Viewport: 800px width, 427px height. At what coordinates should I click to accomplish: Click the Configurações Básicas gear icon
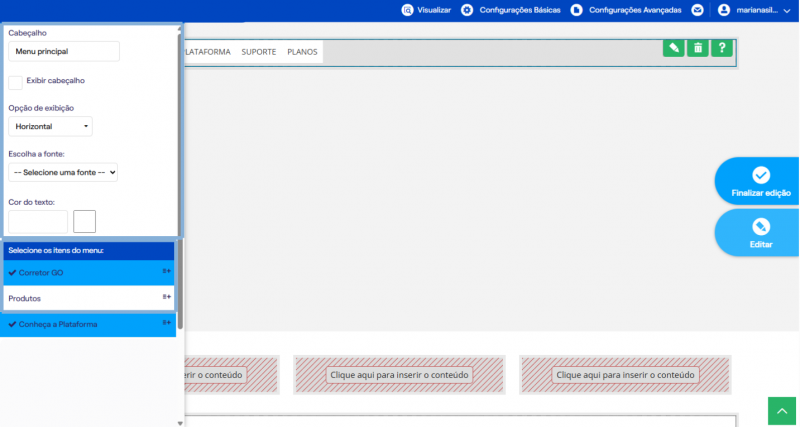(x=467, y=10)
